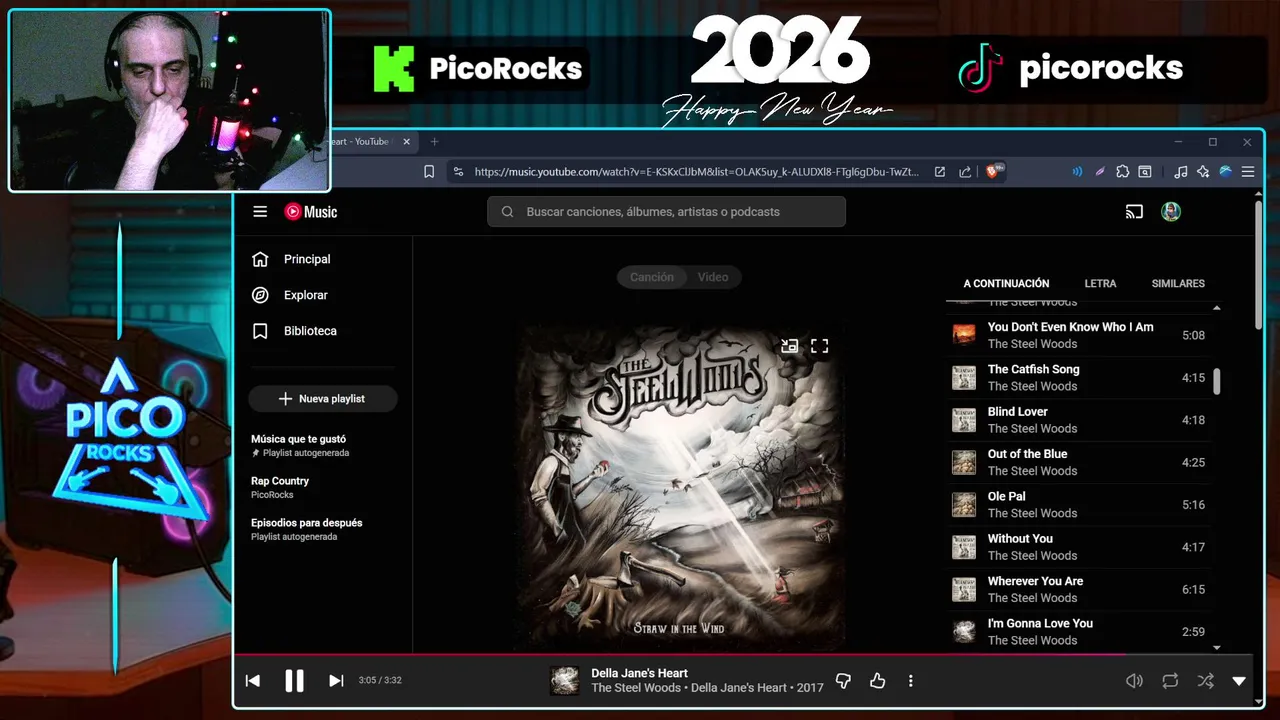Play Blind Lover from queue
This screenshot has height=720, width=1280.
coord(1078,420)
